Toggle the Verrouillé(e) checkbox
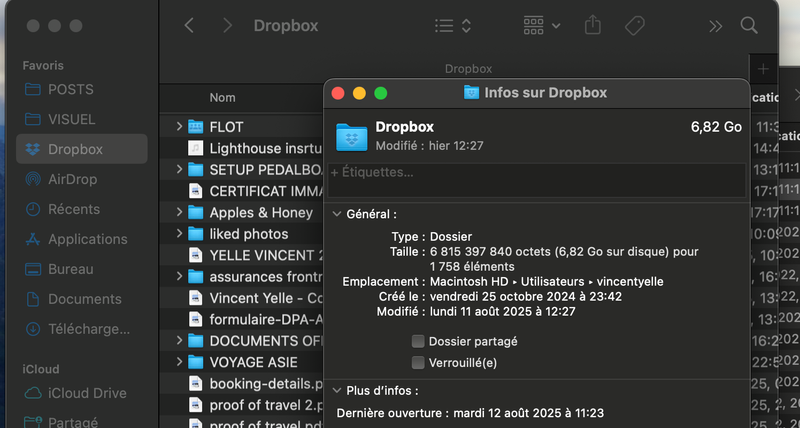The image size is (800, 428). pyautogui.click(x=418, y=362)
